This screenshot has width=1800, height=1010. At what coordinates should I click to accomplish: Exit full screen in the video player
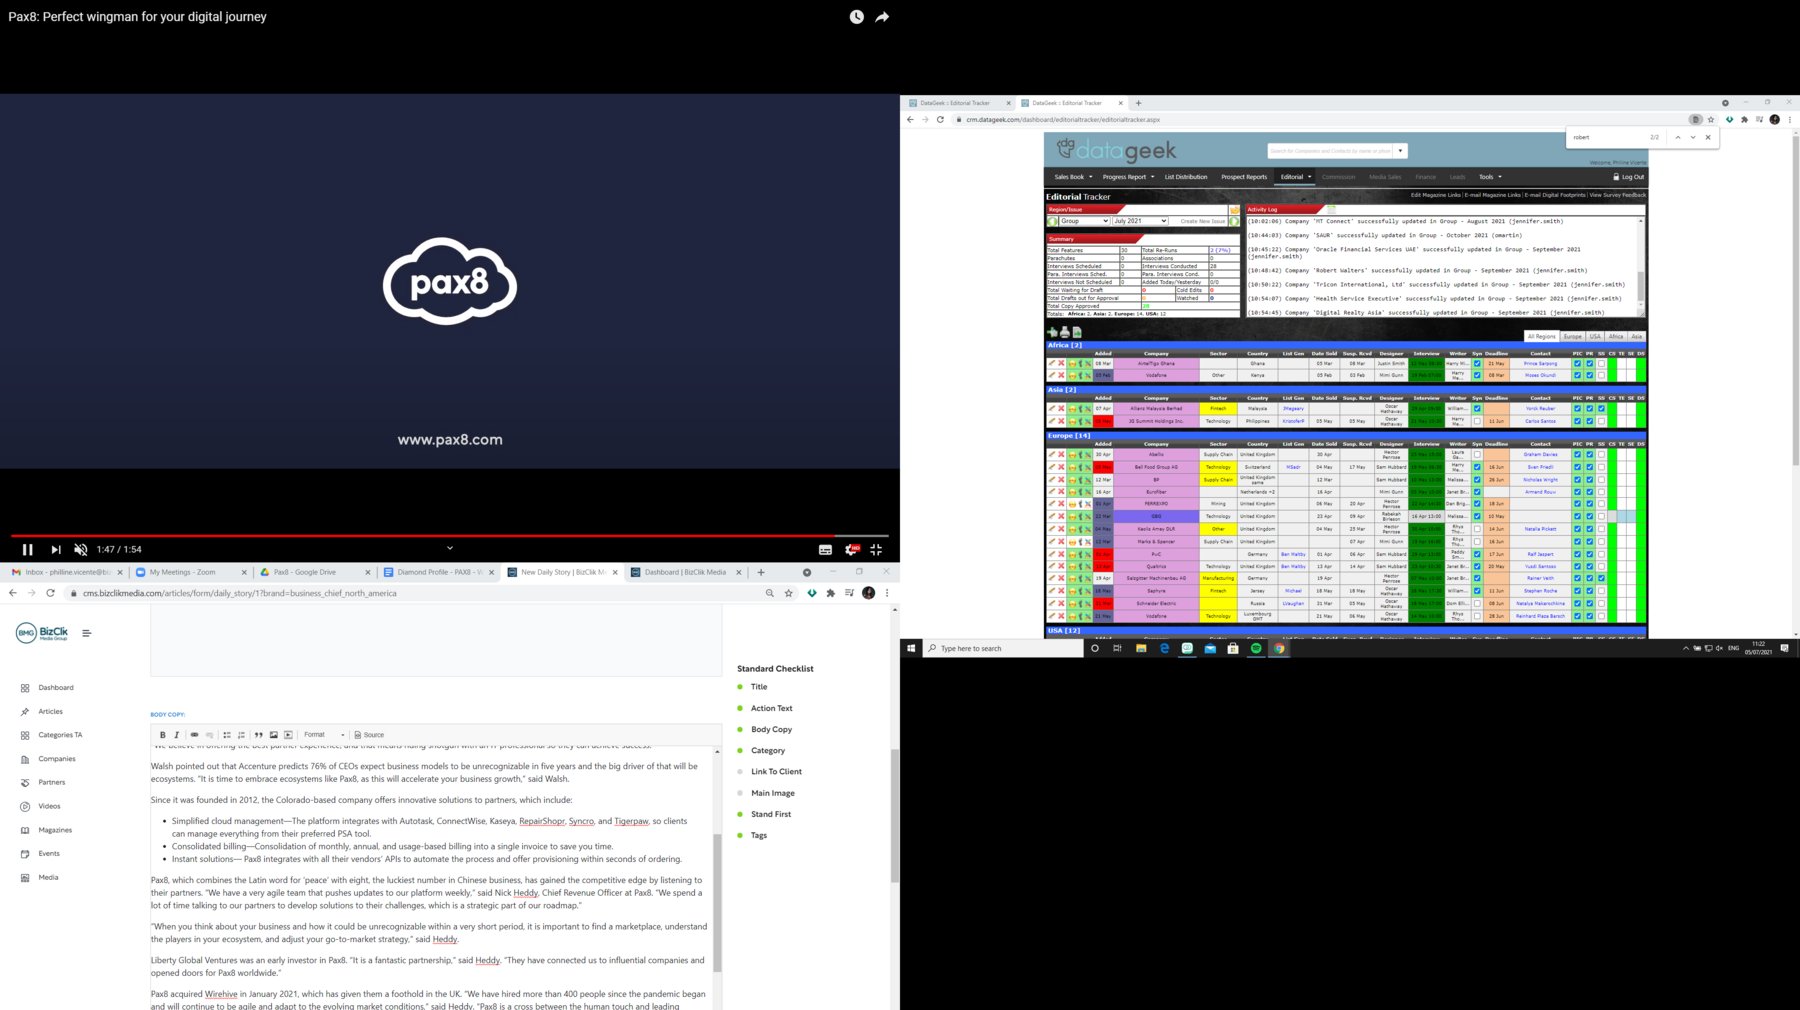pos(876,549)
